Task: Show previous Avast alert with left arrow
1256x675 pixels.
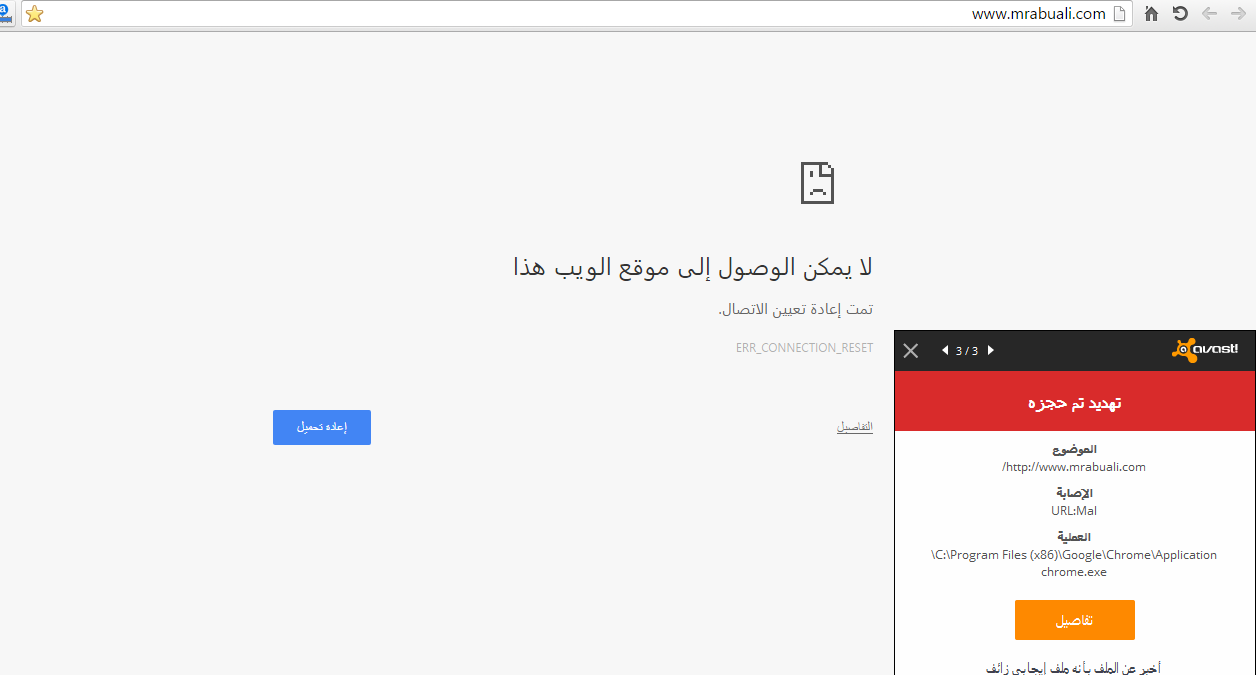Action: (945, 350)
